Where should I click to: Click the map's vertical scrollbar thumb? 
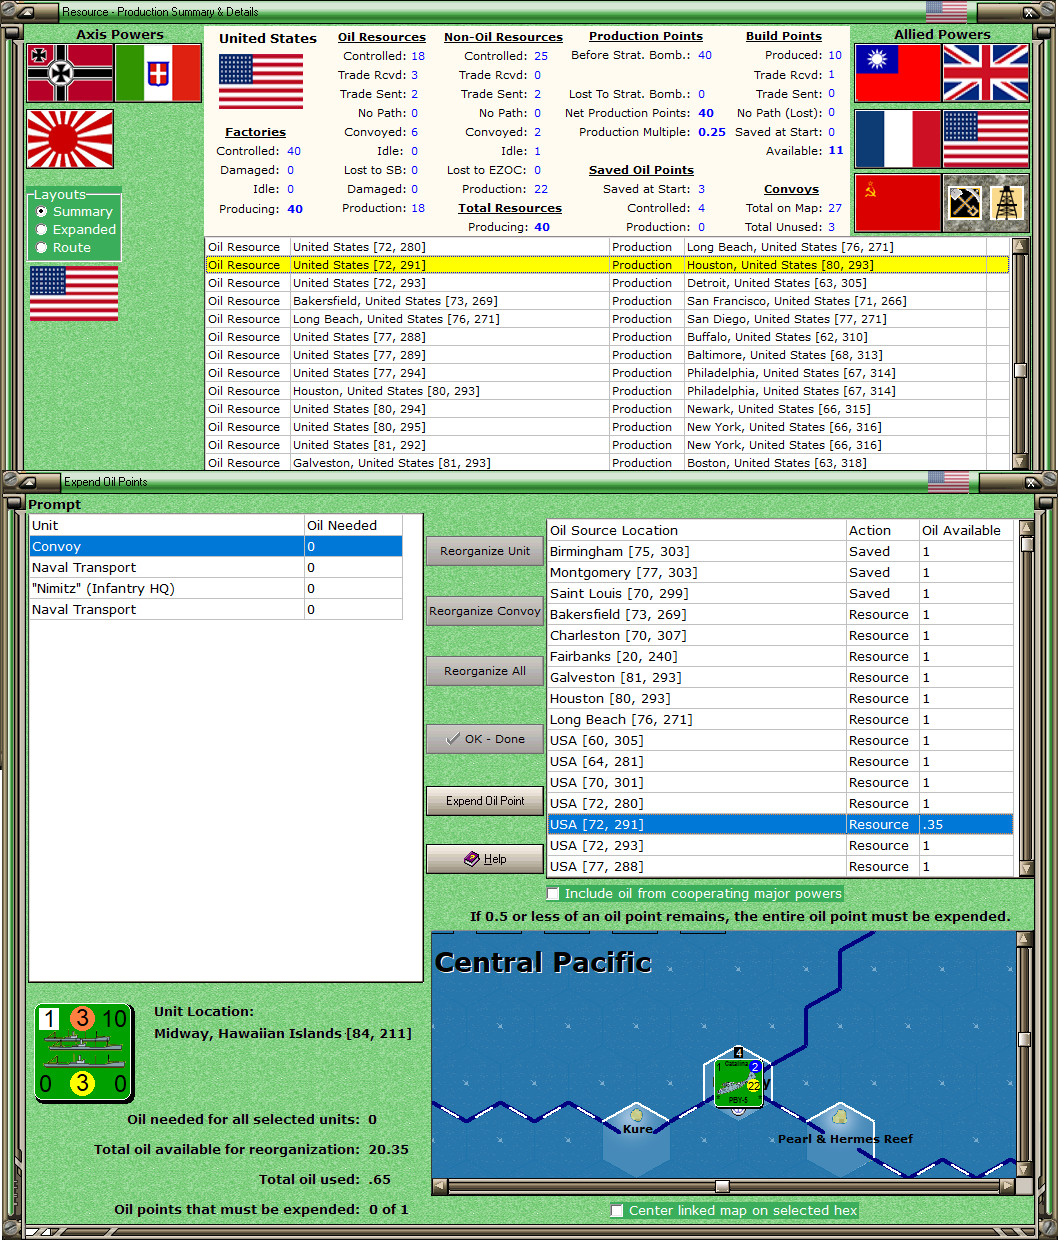pos(1024,1040)
